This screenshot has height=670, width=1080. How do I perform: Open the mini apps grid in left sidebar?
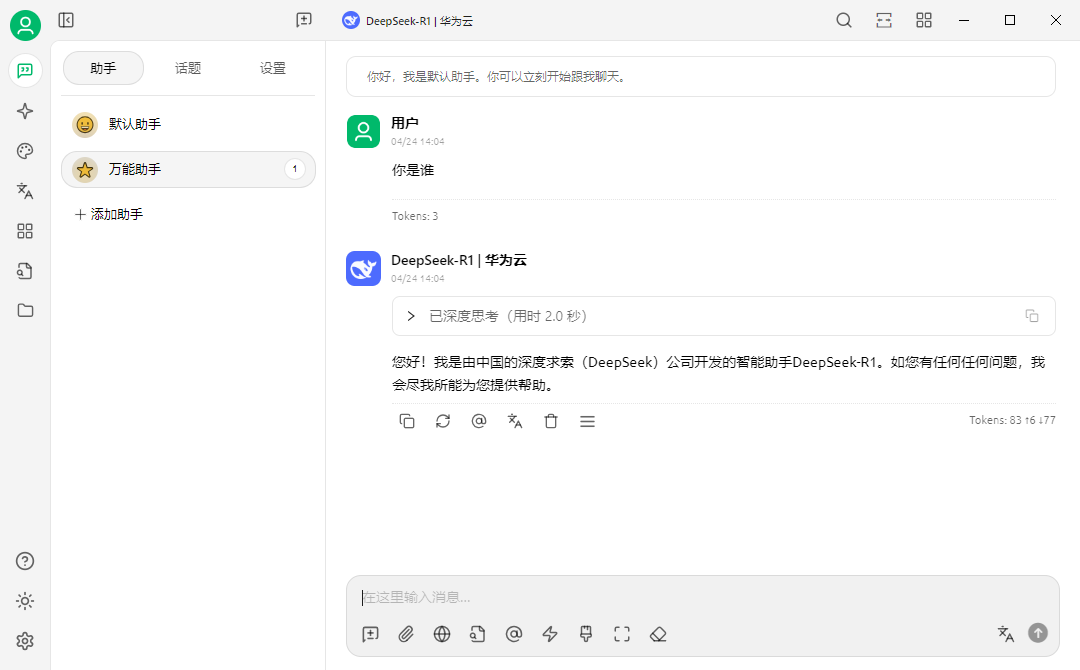coord(25,231)
